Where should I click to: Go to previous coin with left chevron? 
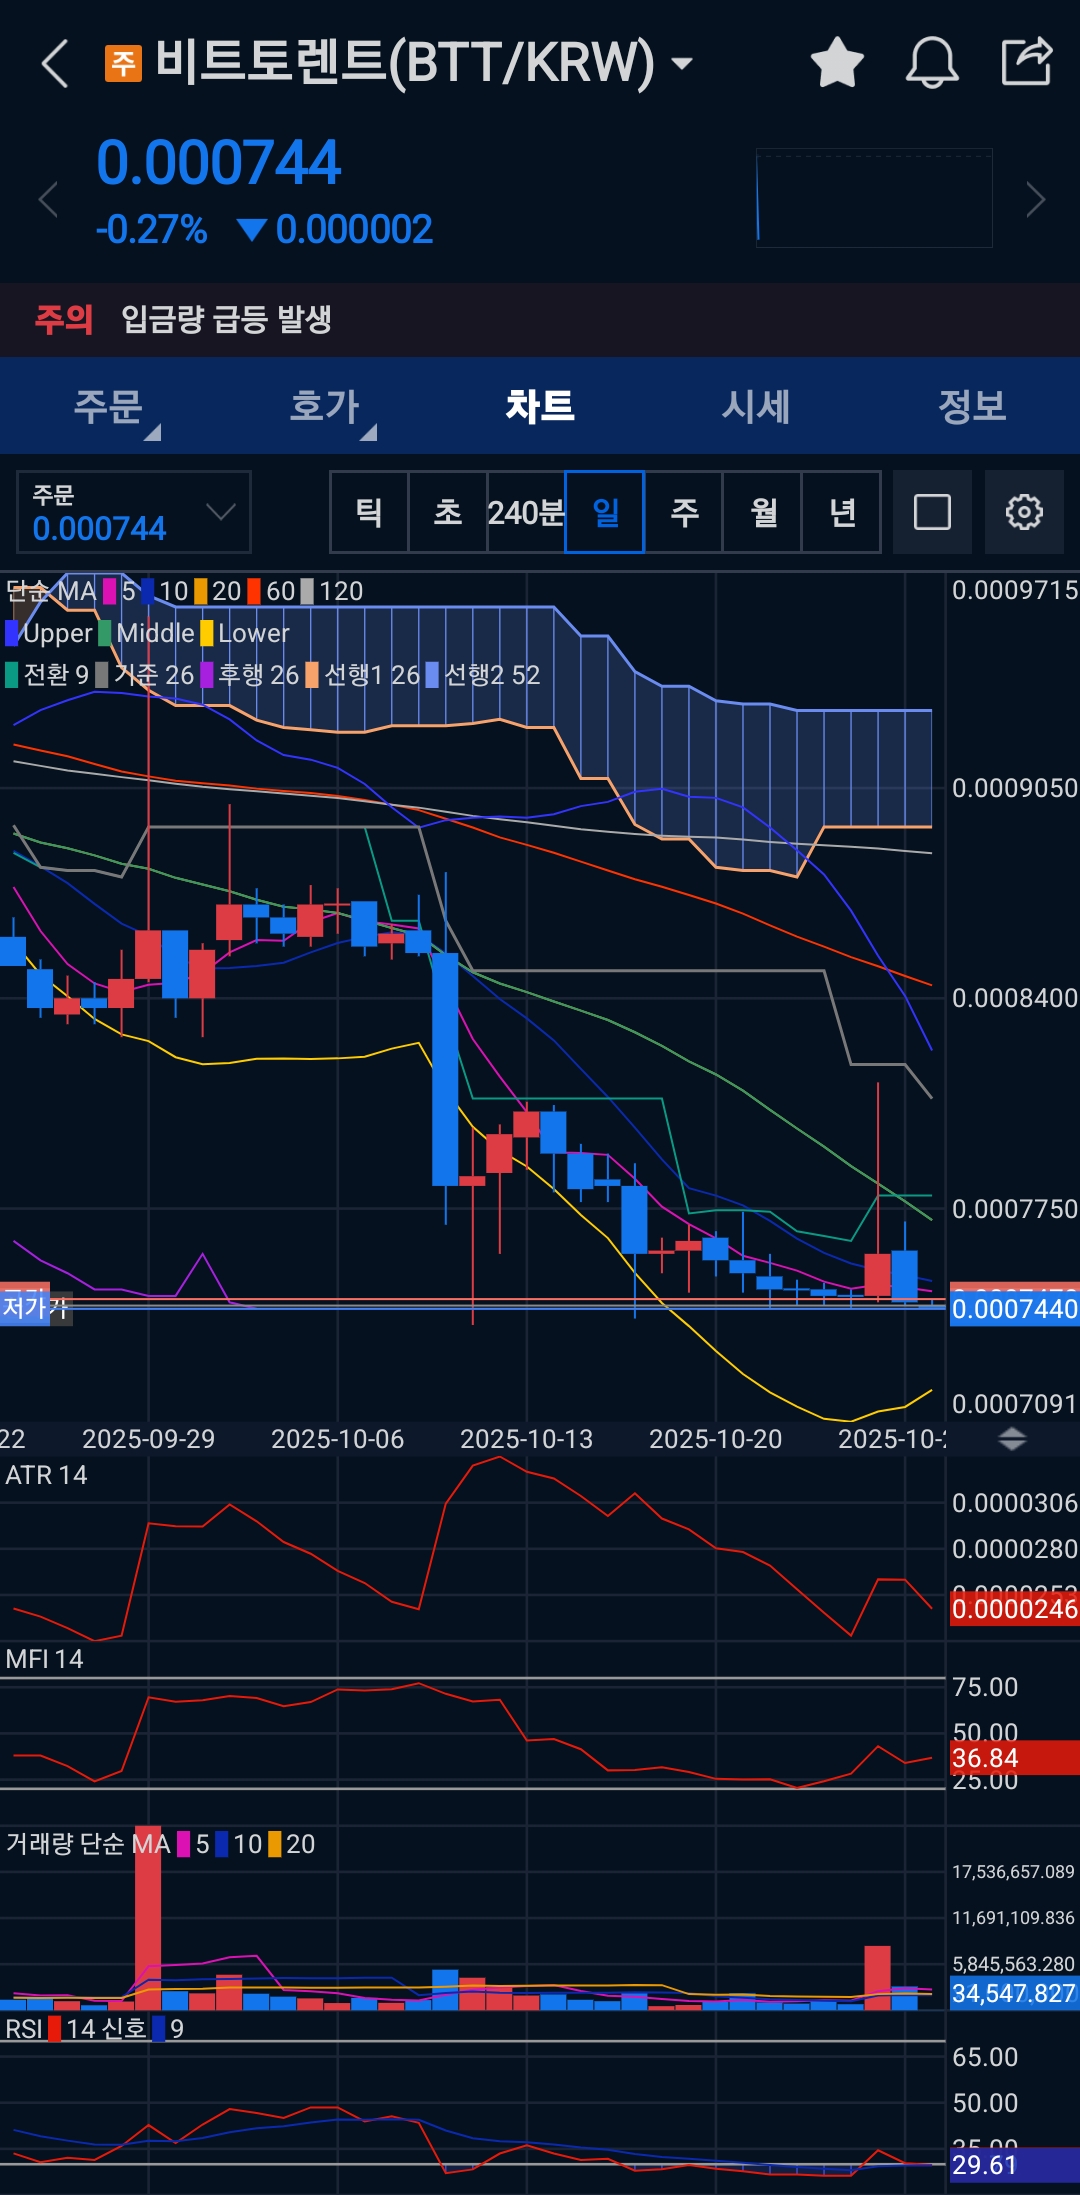[x=48, y=200]
